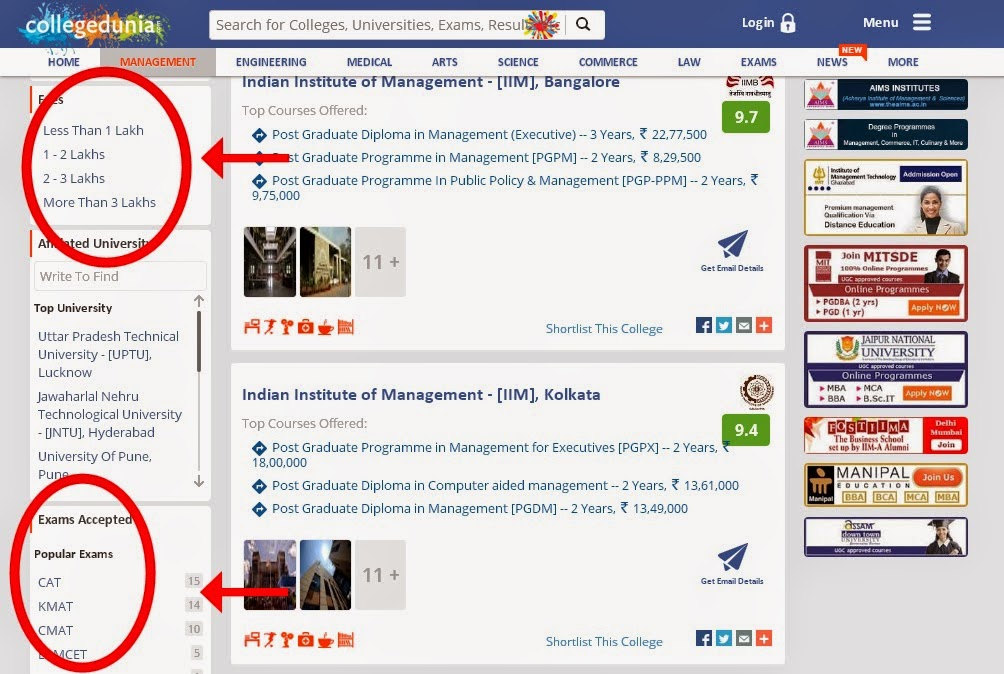Open the NEWS tab

pyautogui.click(x=832, y=62)
